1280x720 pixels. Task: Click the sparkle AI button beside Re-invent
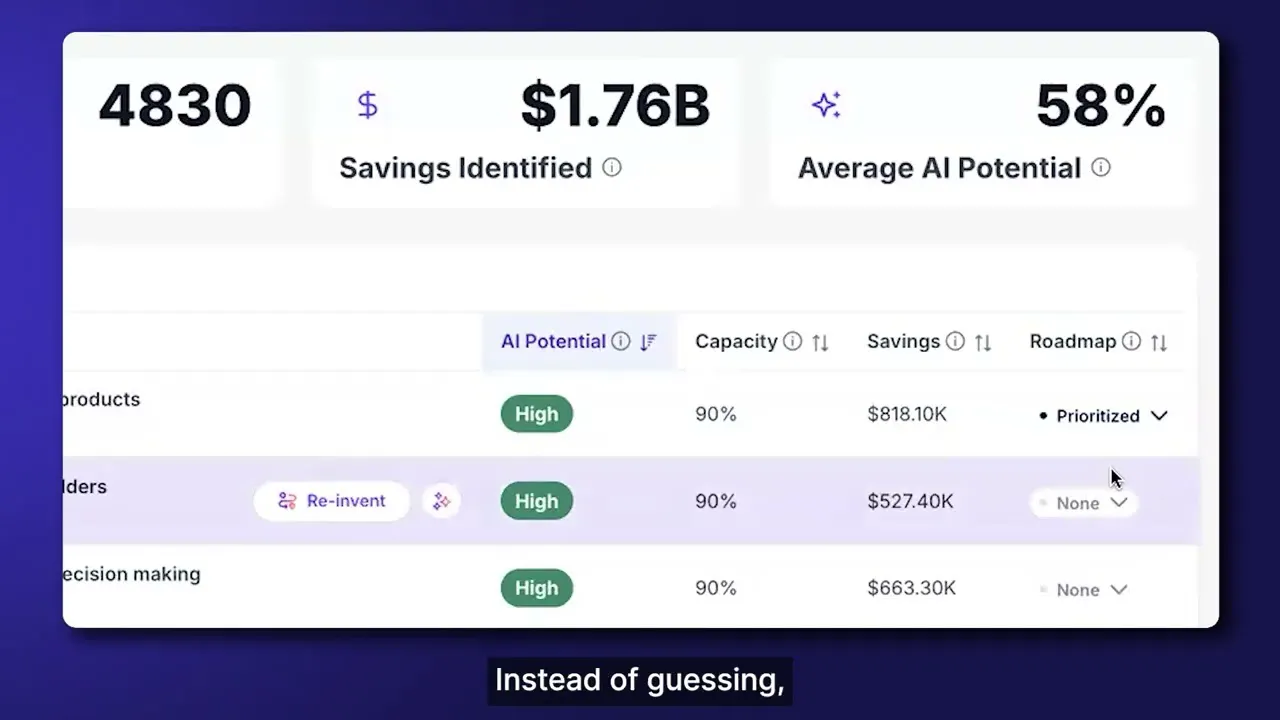click(x=441, y=501)
